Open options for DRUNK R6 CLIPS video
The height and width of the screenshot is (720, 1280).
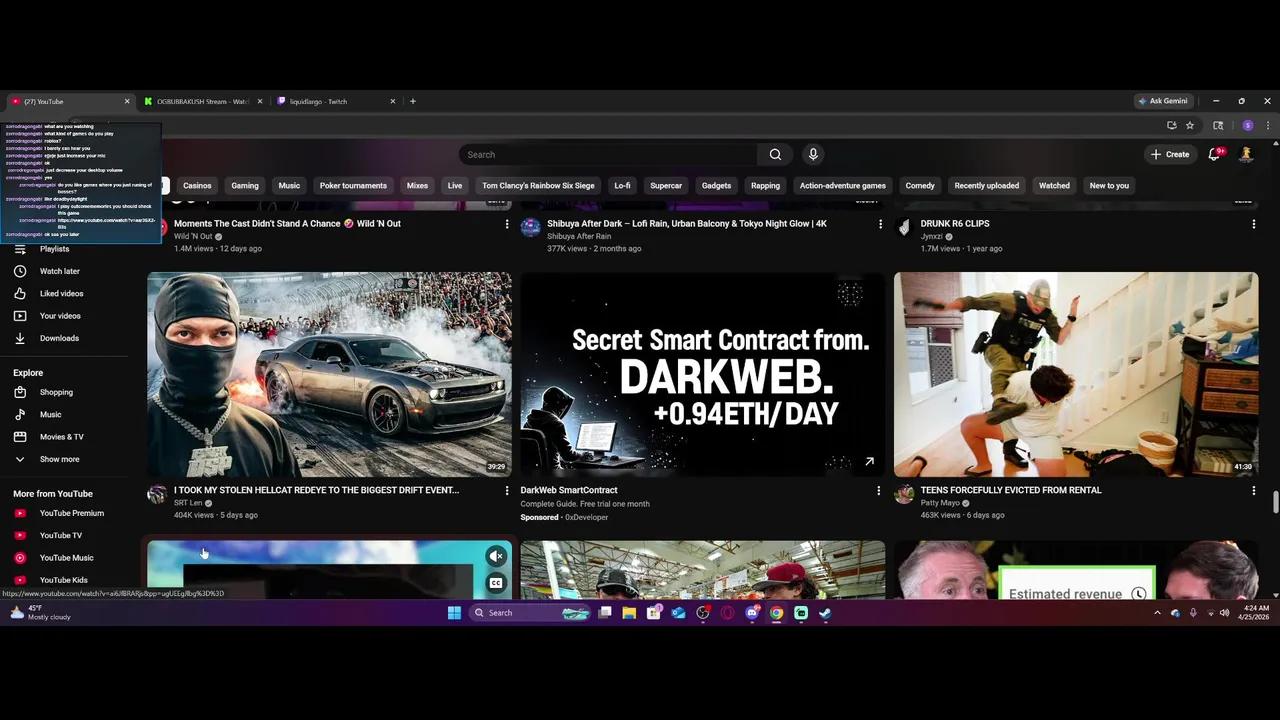point(1253,224)
